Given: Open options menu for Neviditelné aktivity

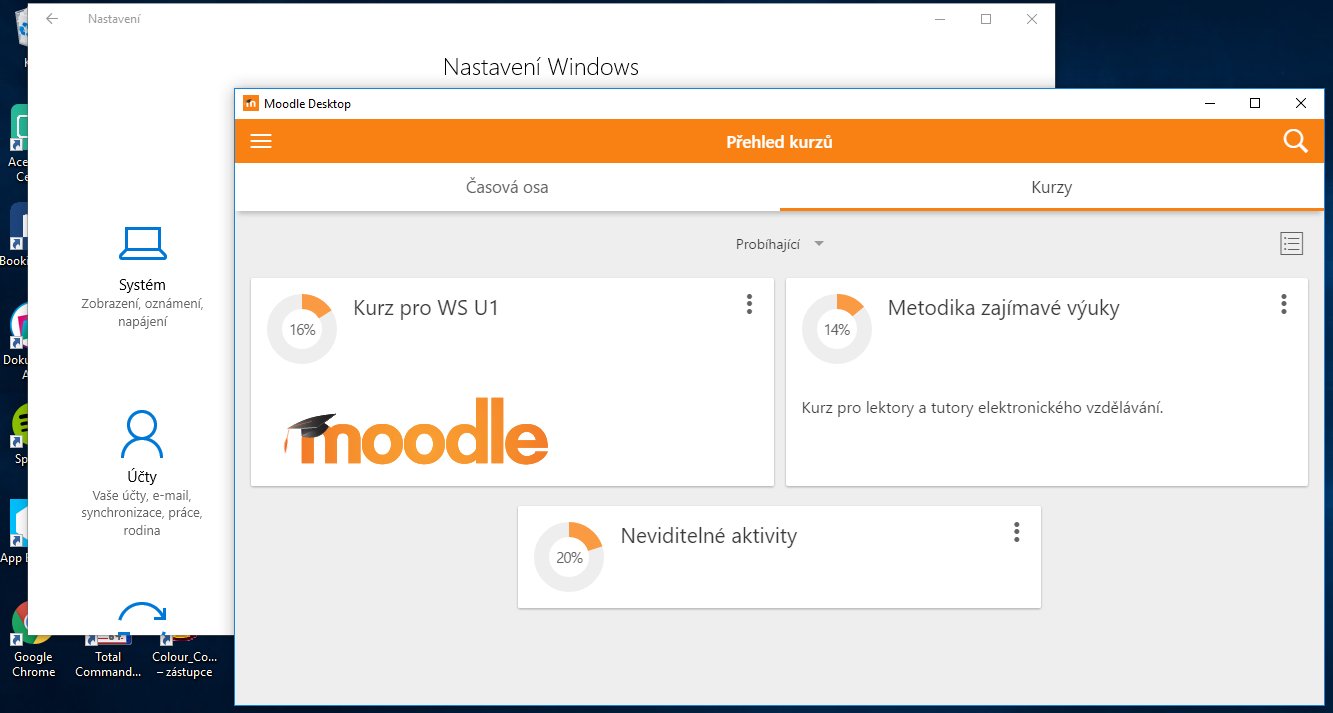Looking at the screenshot, I should [x=1016, y=532].
